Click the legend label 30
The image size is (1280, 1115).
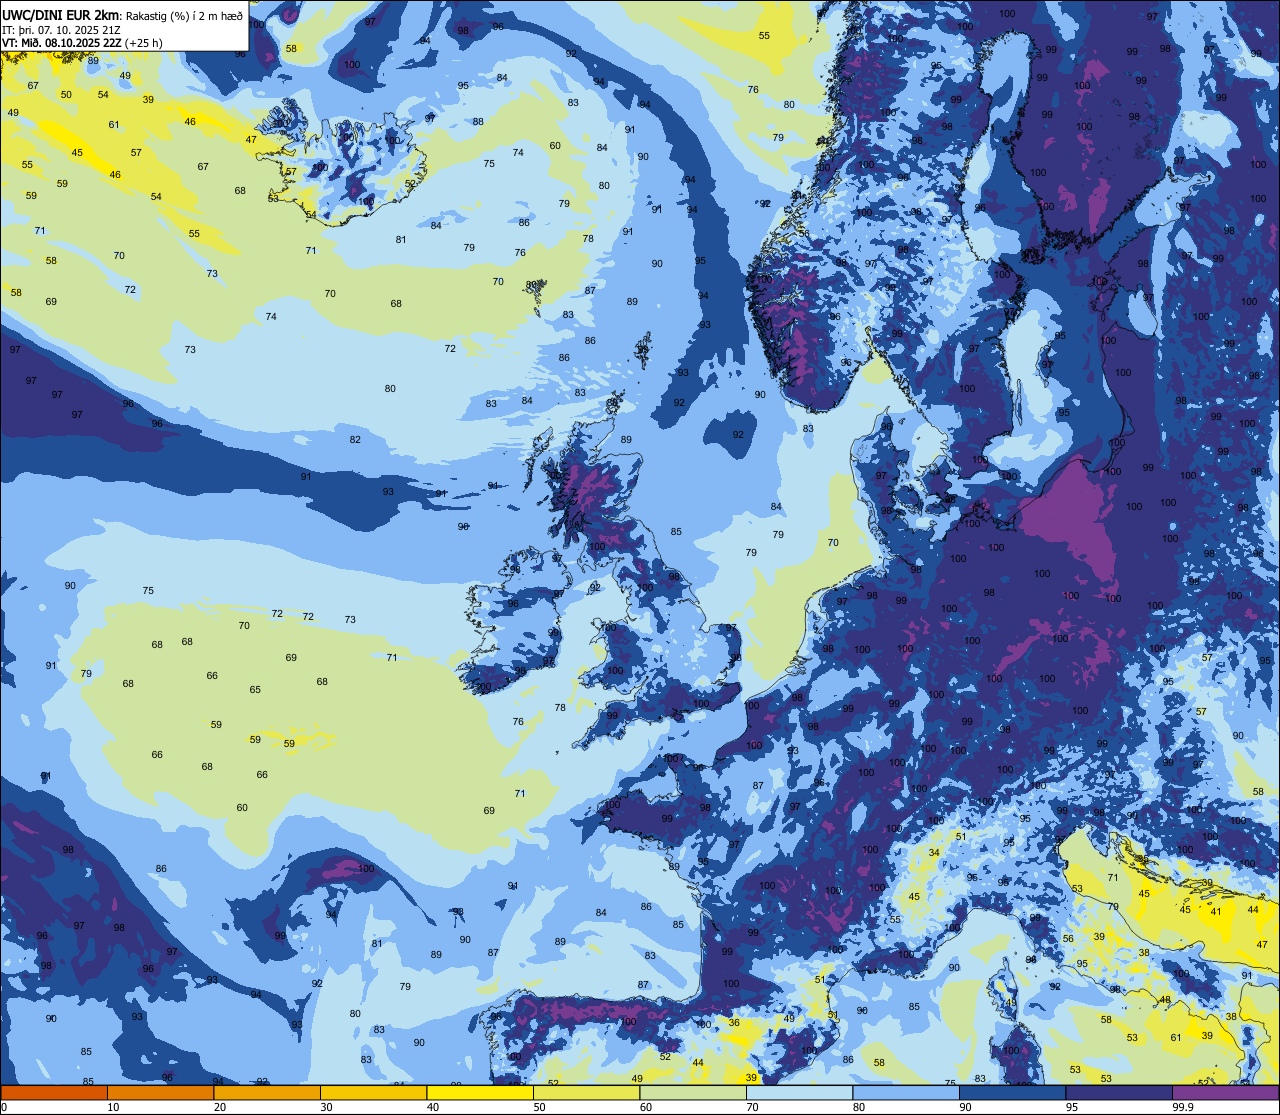[326, 1107]
